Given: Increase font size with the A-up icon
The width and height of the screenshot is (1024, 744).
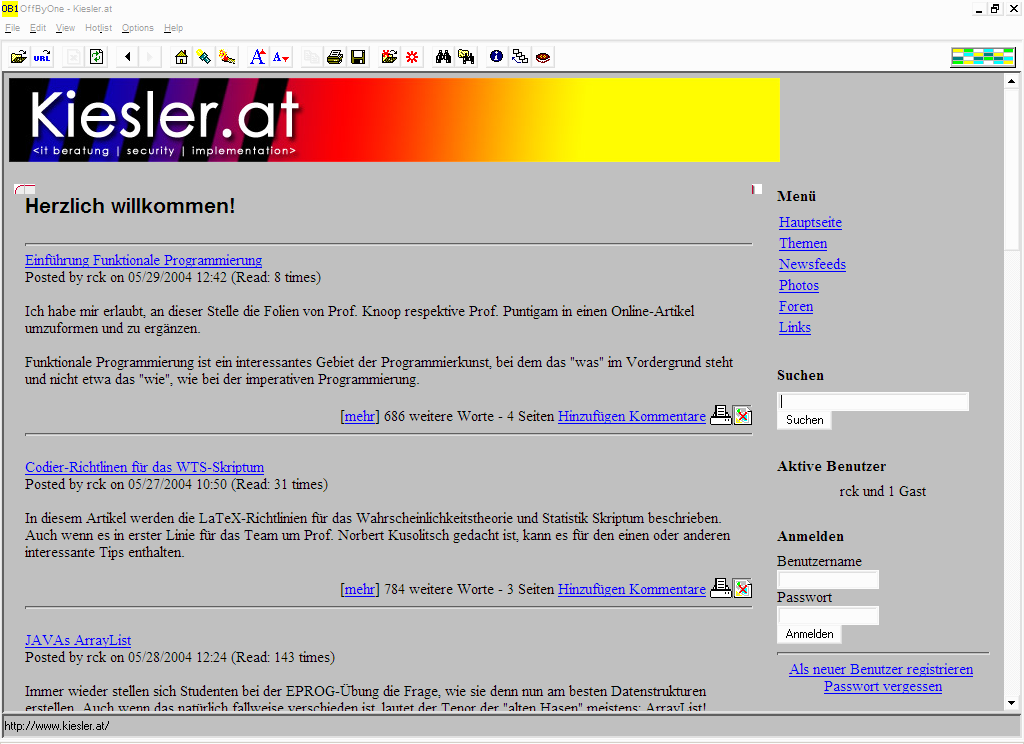Looking at the screenshot, I should point(258,57).
